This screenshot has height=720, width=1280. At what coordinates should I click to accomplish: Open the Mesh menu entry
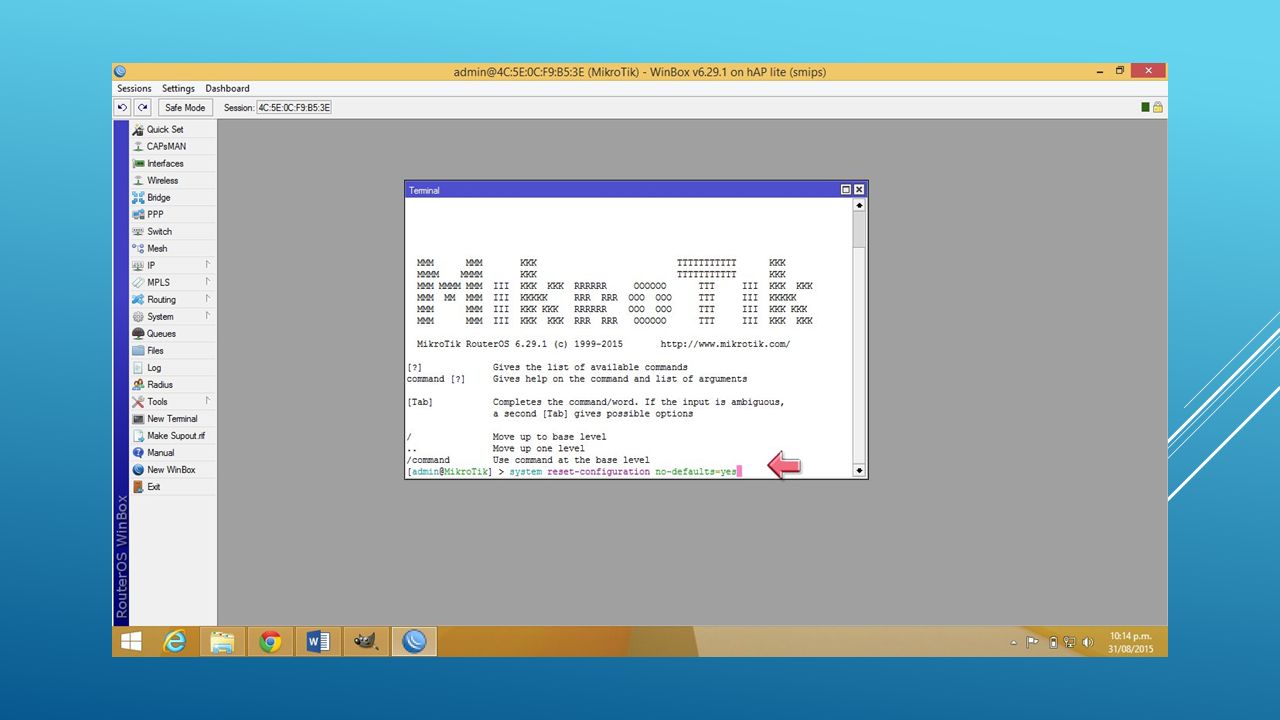point(173,248)
